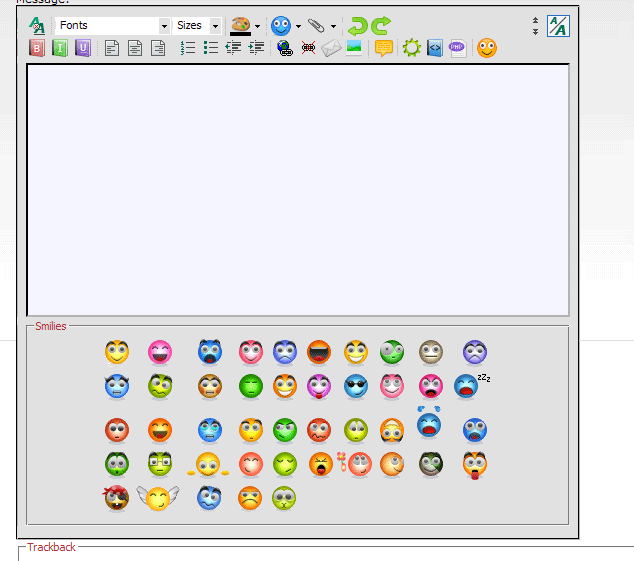Insert an ordered numbered list
The image size is (634, 561).
click(x=188, y=48)
